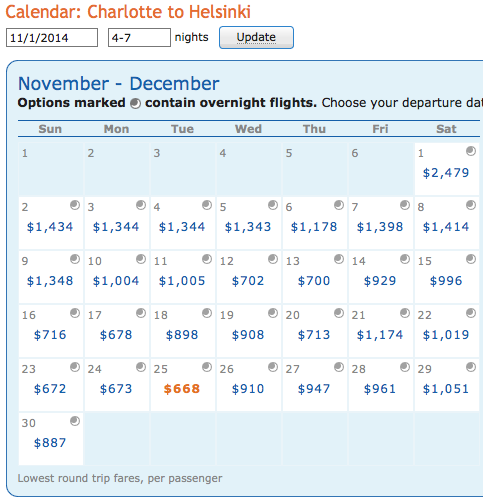Click the overnight icon for November 25

pos(207,367)
